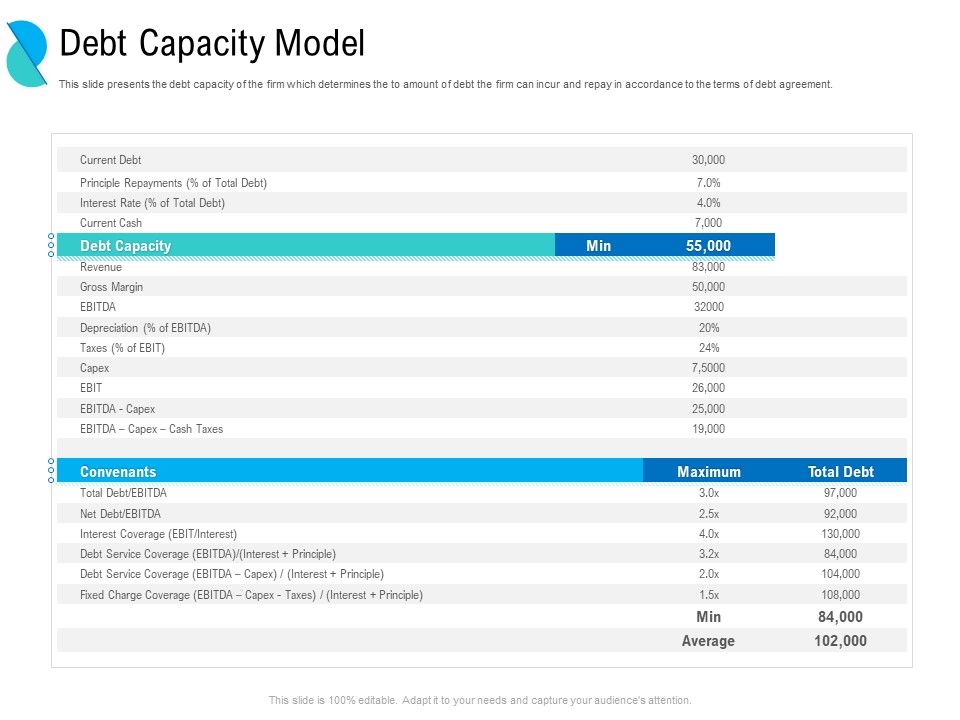Select the 'Debt Capacity Model' title
The height and width of the screenshot is (720, 960).
212,43
